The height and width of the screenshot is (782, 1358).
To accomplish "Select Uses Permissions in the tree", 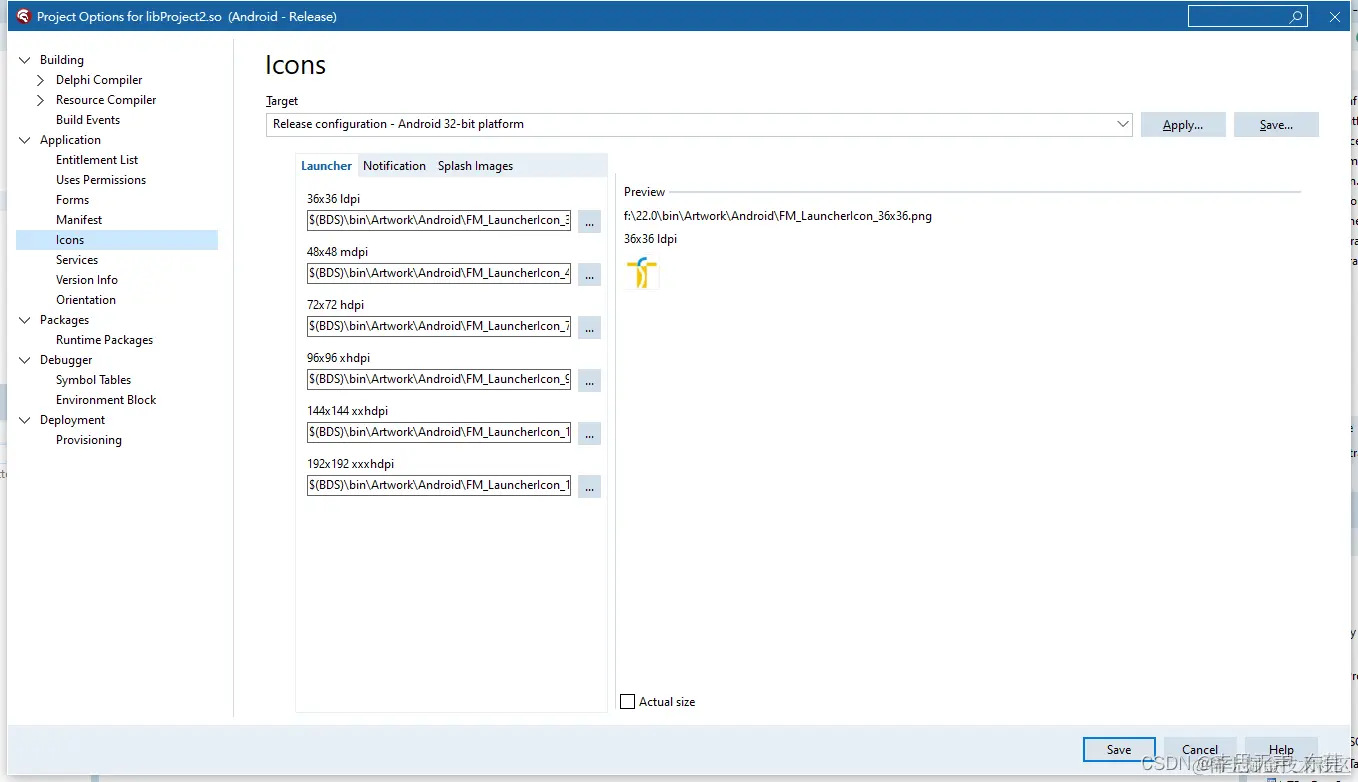I will point(101,180).
